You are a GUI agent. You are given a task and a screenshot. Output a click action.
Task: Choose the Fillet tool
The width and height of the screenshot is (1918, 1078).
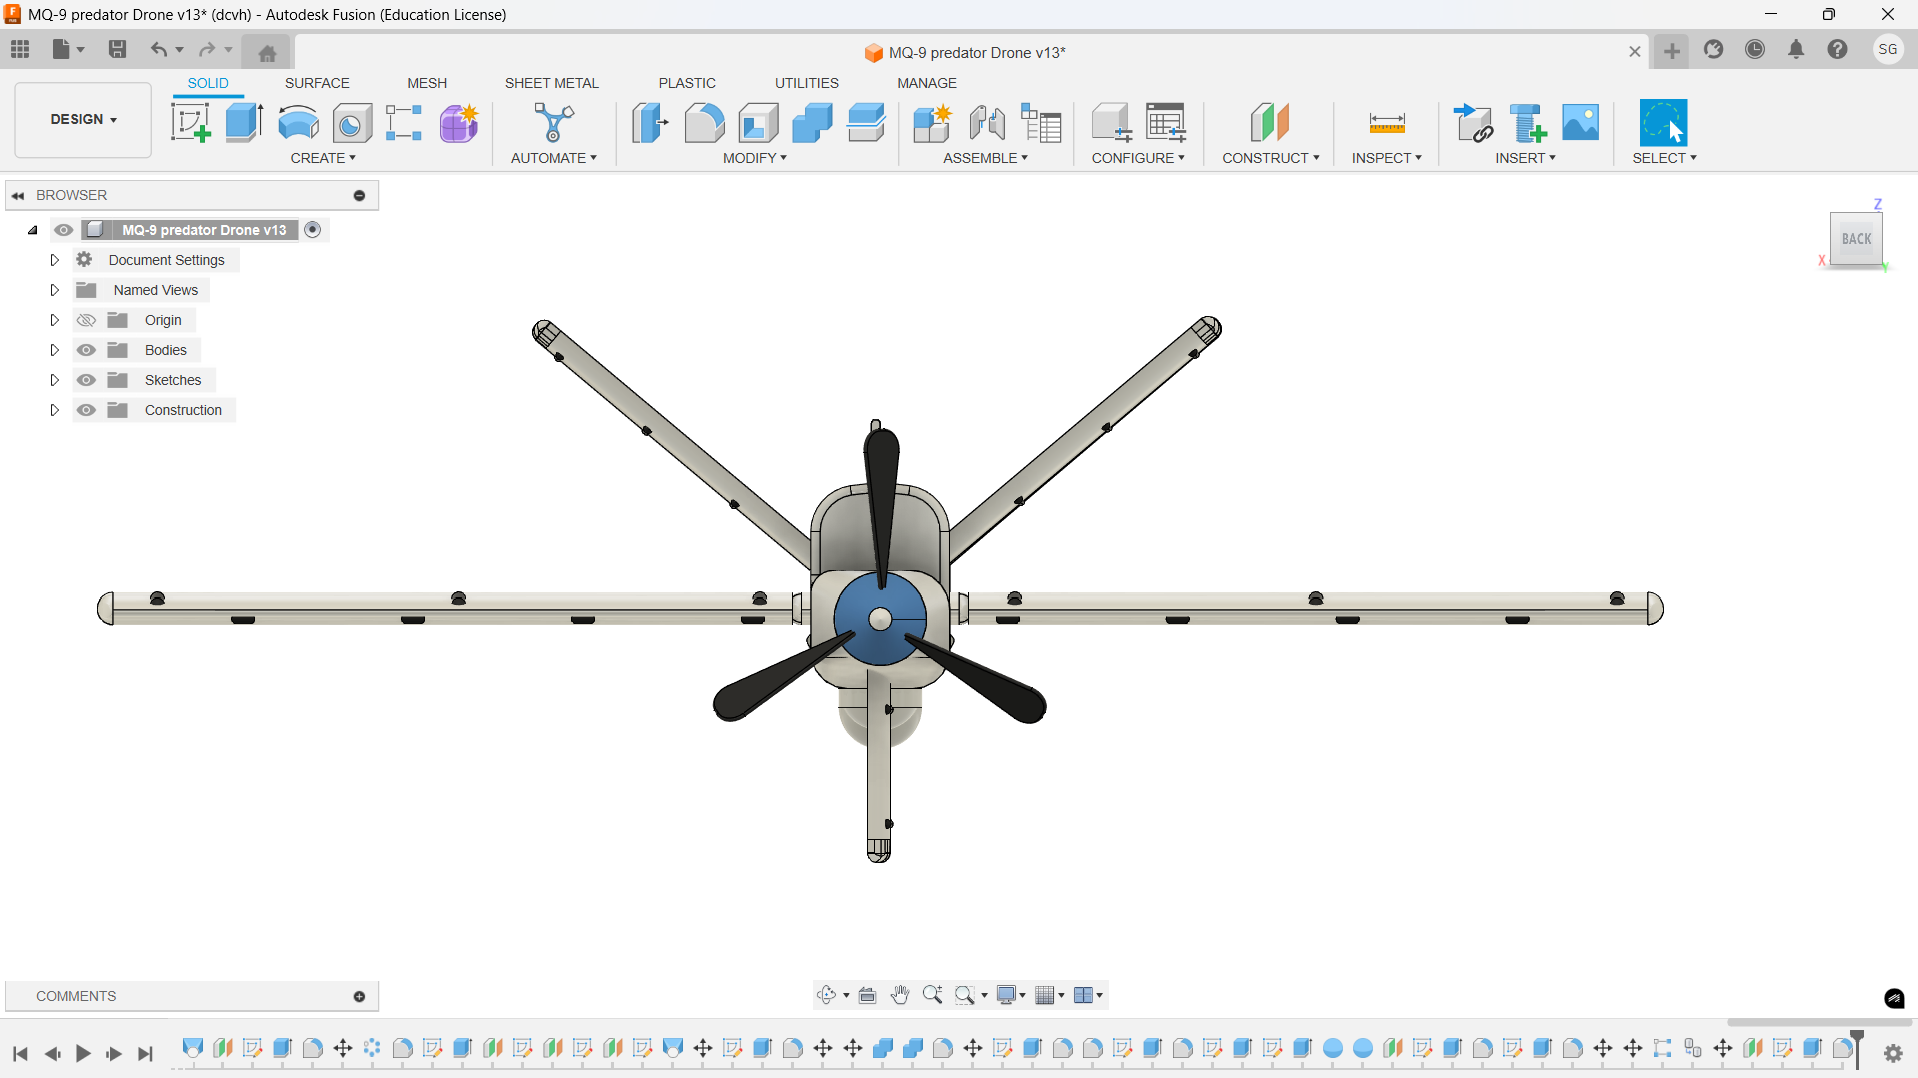[704, 123]
